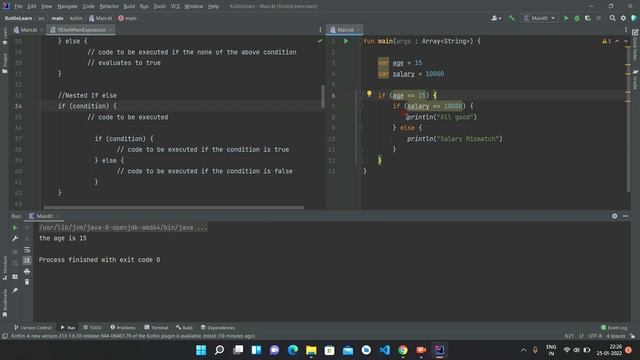640x360 pixels.
Task: Open the TODO tool window
Action: [92, 327]
